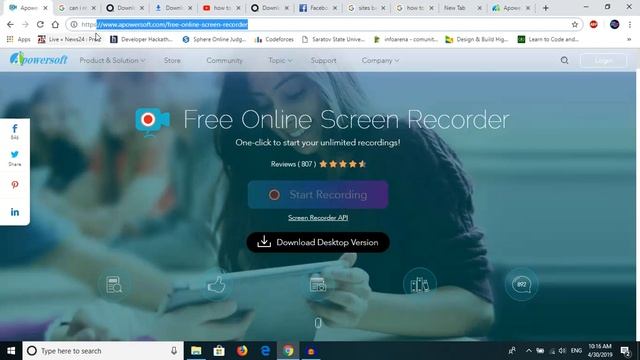The image size is (640, 360).
Task: Click the Type here to search box
Action: (103, 351)
